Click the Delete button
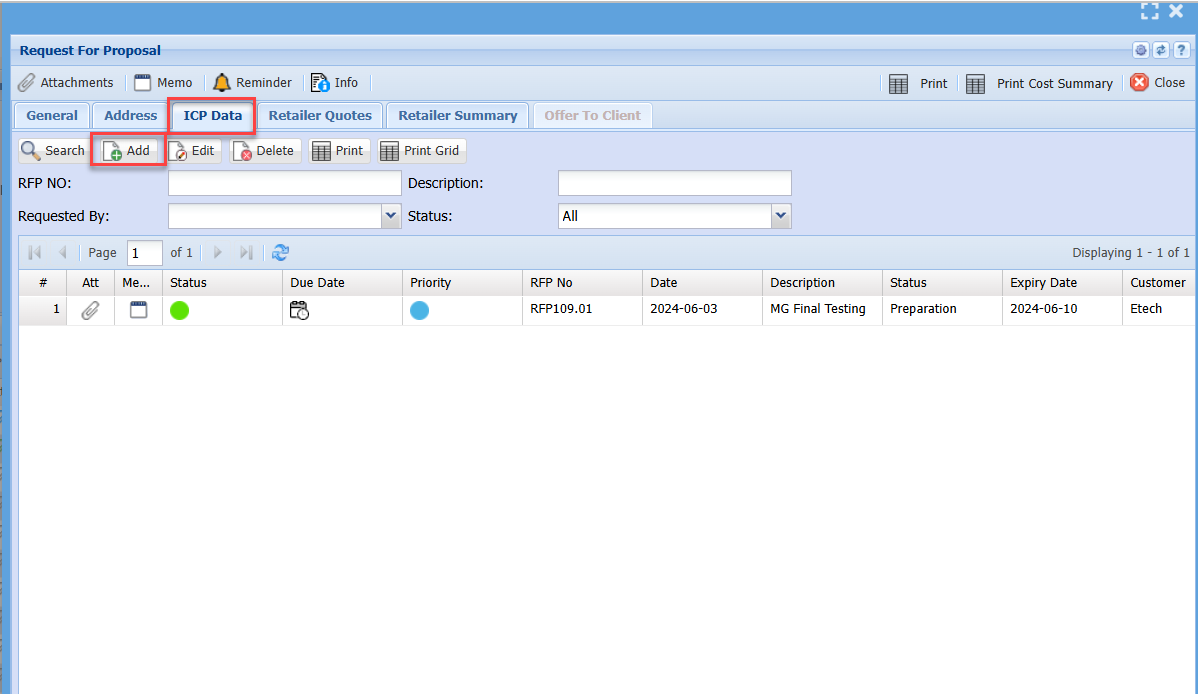 (x=265, y=151)
